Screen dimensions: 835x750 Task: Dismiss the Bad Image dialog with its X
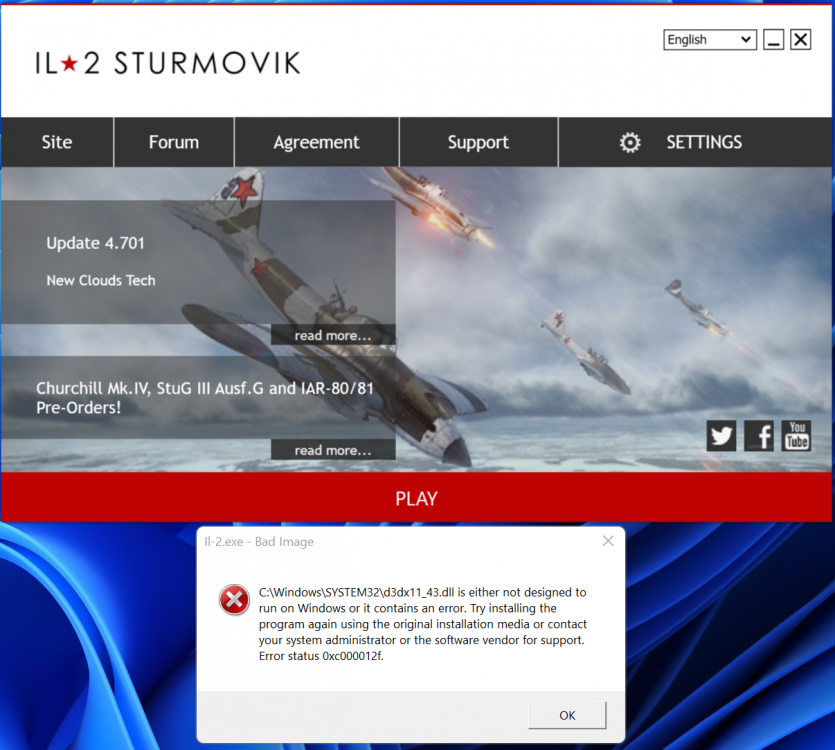(608, 540)
